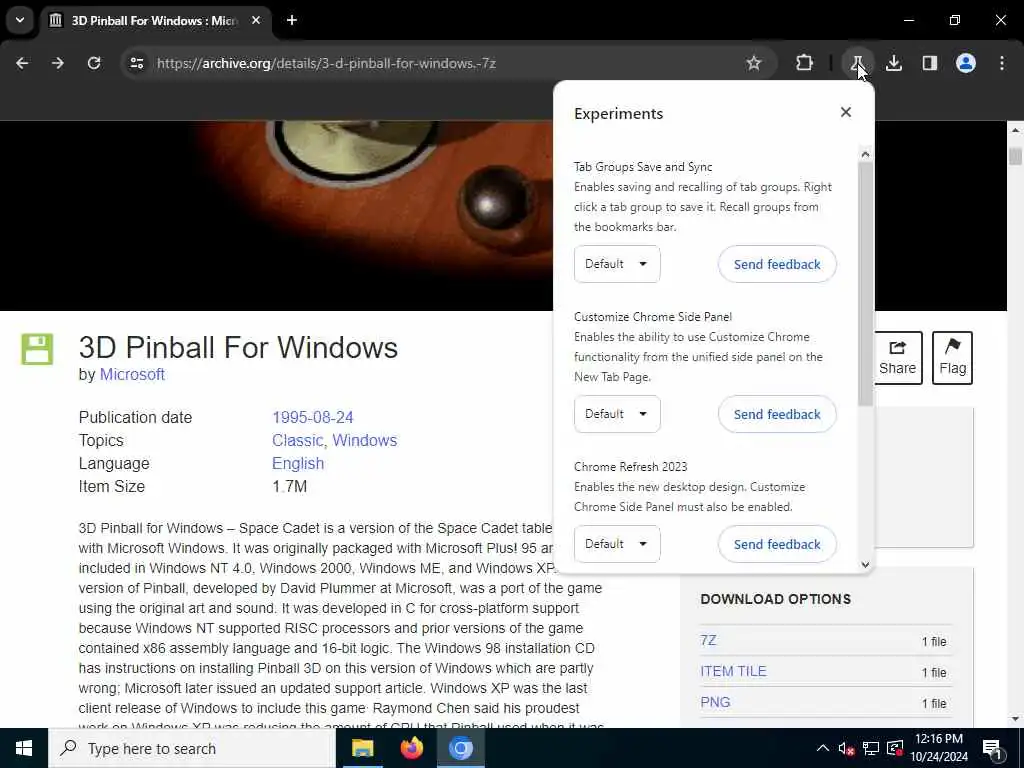The image size is (1024, 768).
Task: Open Chrome's three-dot menu
Action: (1002, 63)
